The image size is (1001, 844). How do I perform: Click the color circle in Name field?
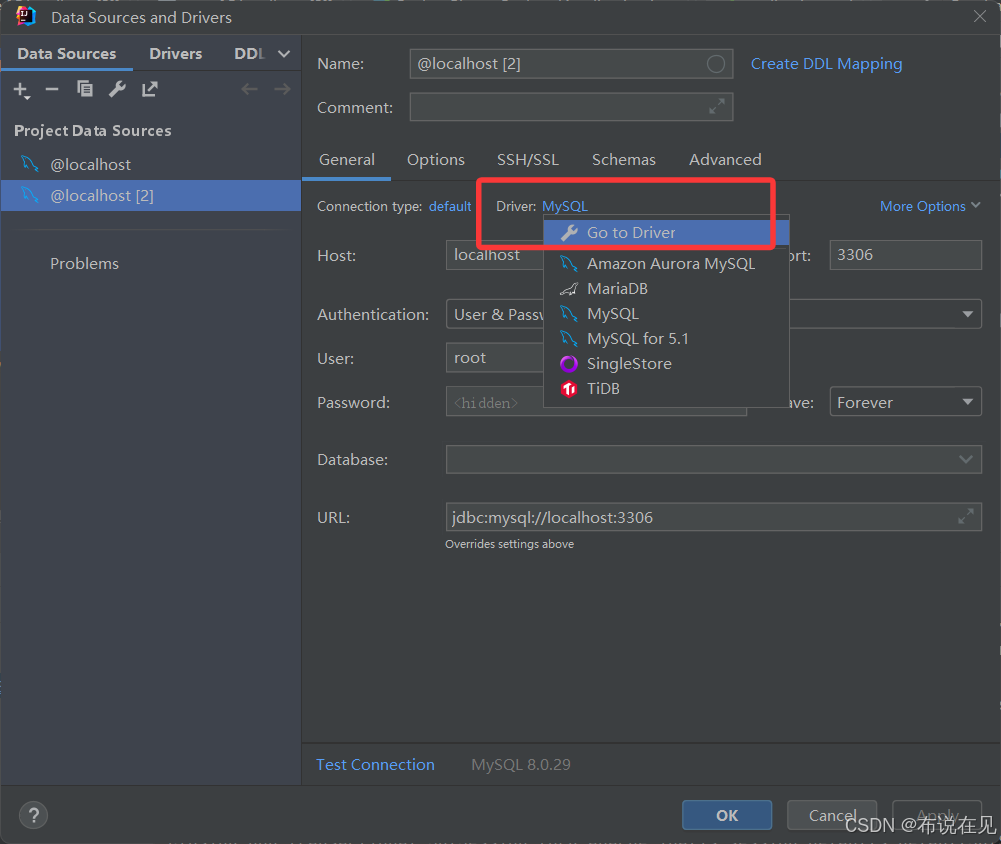click(x=716, y=64)
